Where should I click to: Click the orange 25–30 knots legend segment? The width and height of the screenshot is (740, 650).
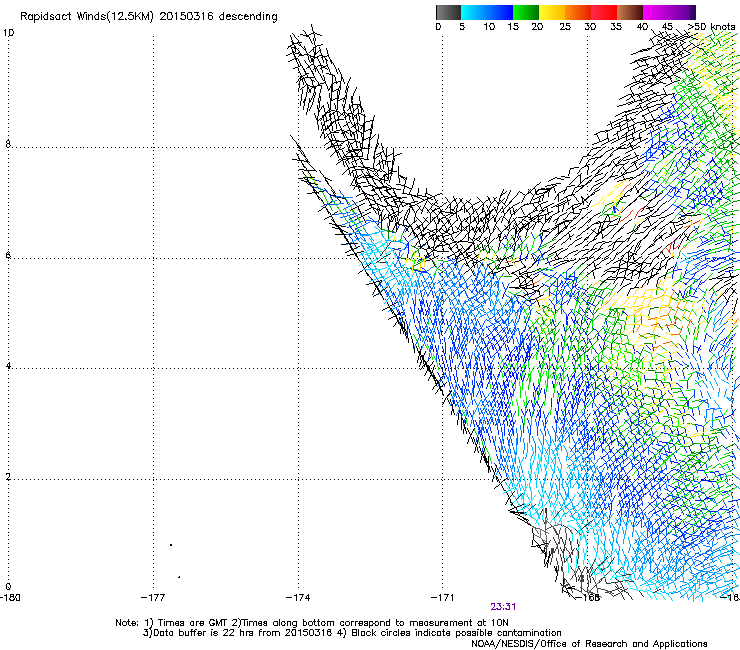click(x=578, y=12)
